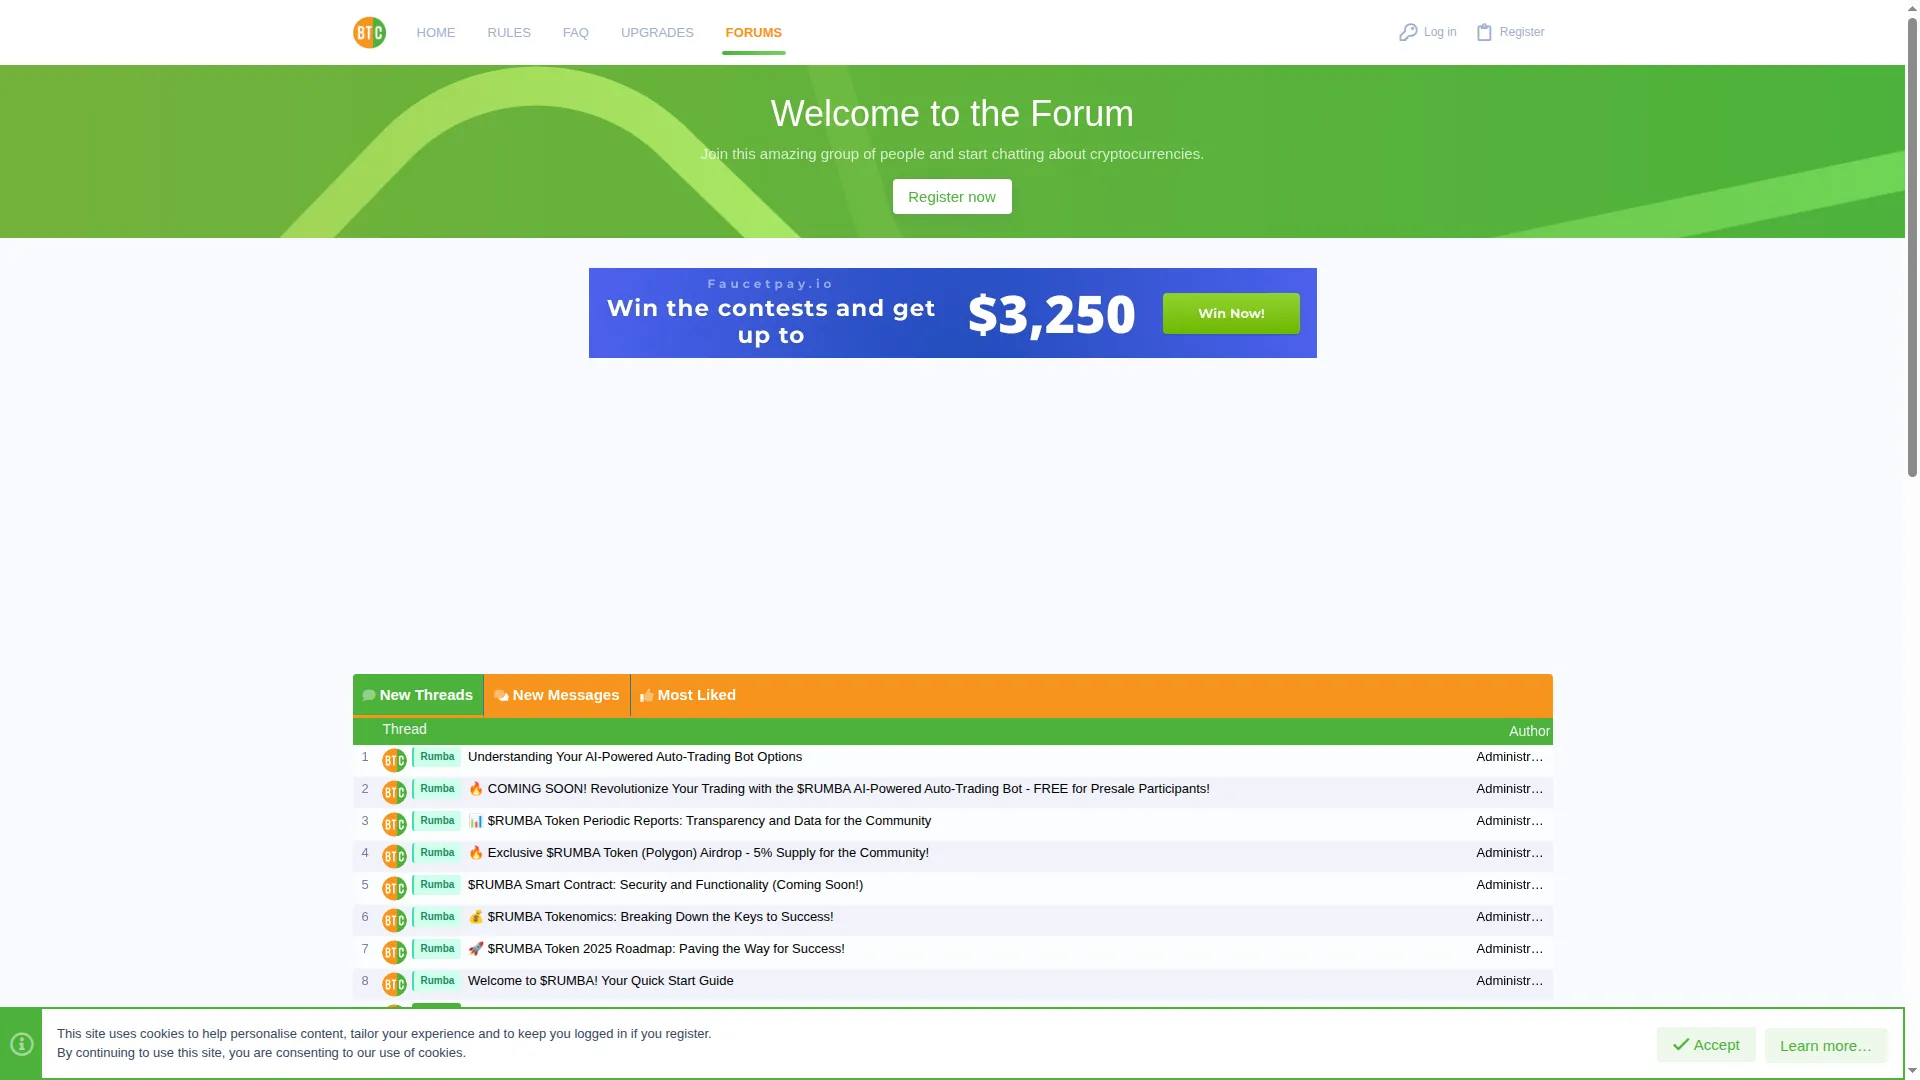This screenshot has width=1920, height=1080.
Task: Click the avatar beside Tokenomics thread
Action: 394,920
